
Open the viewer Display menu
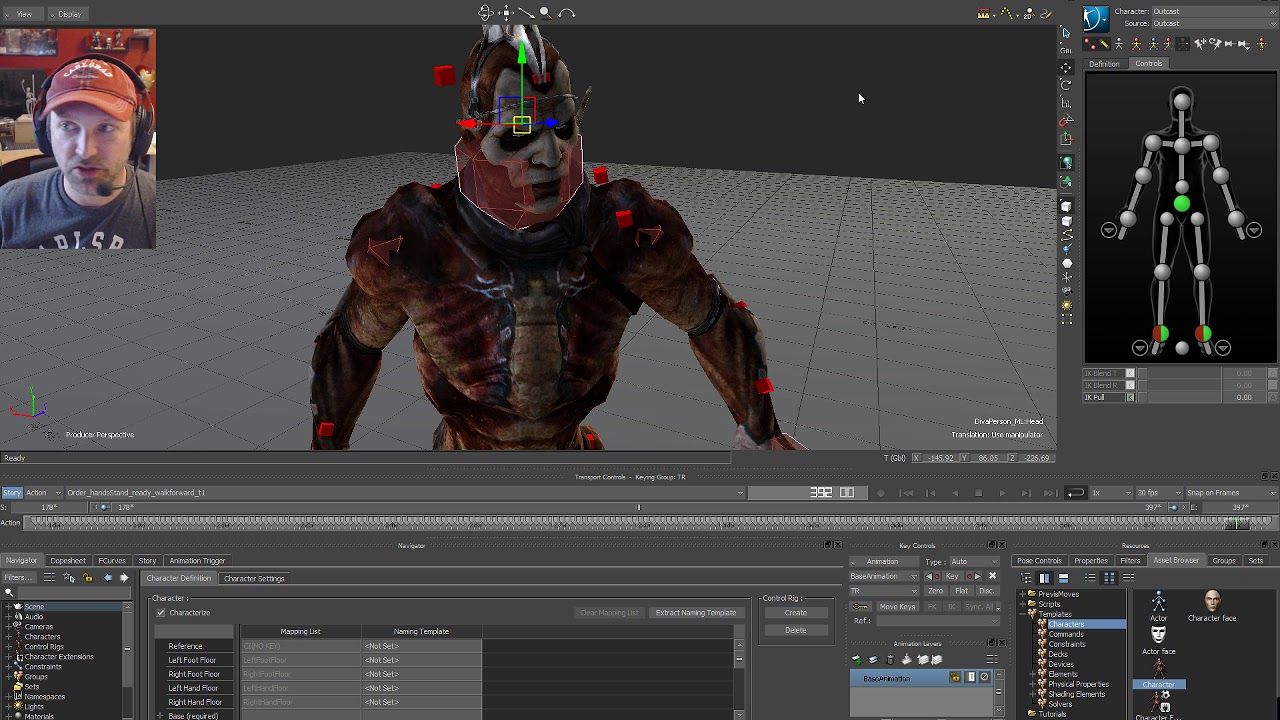[x=69, y=14]
